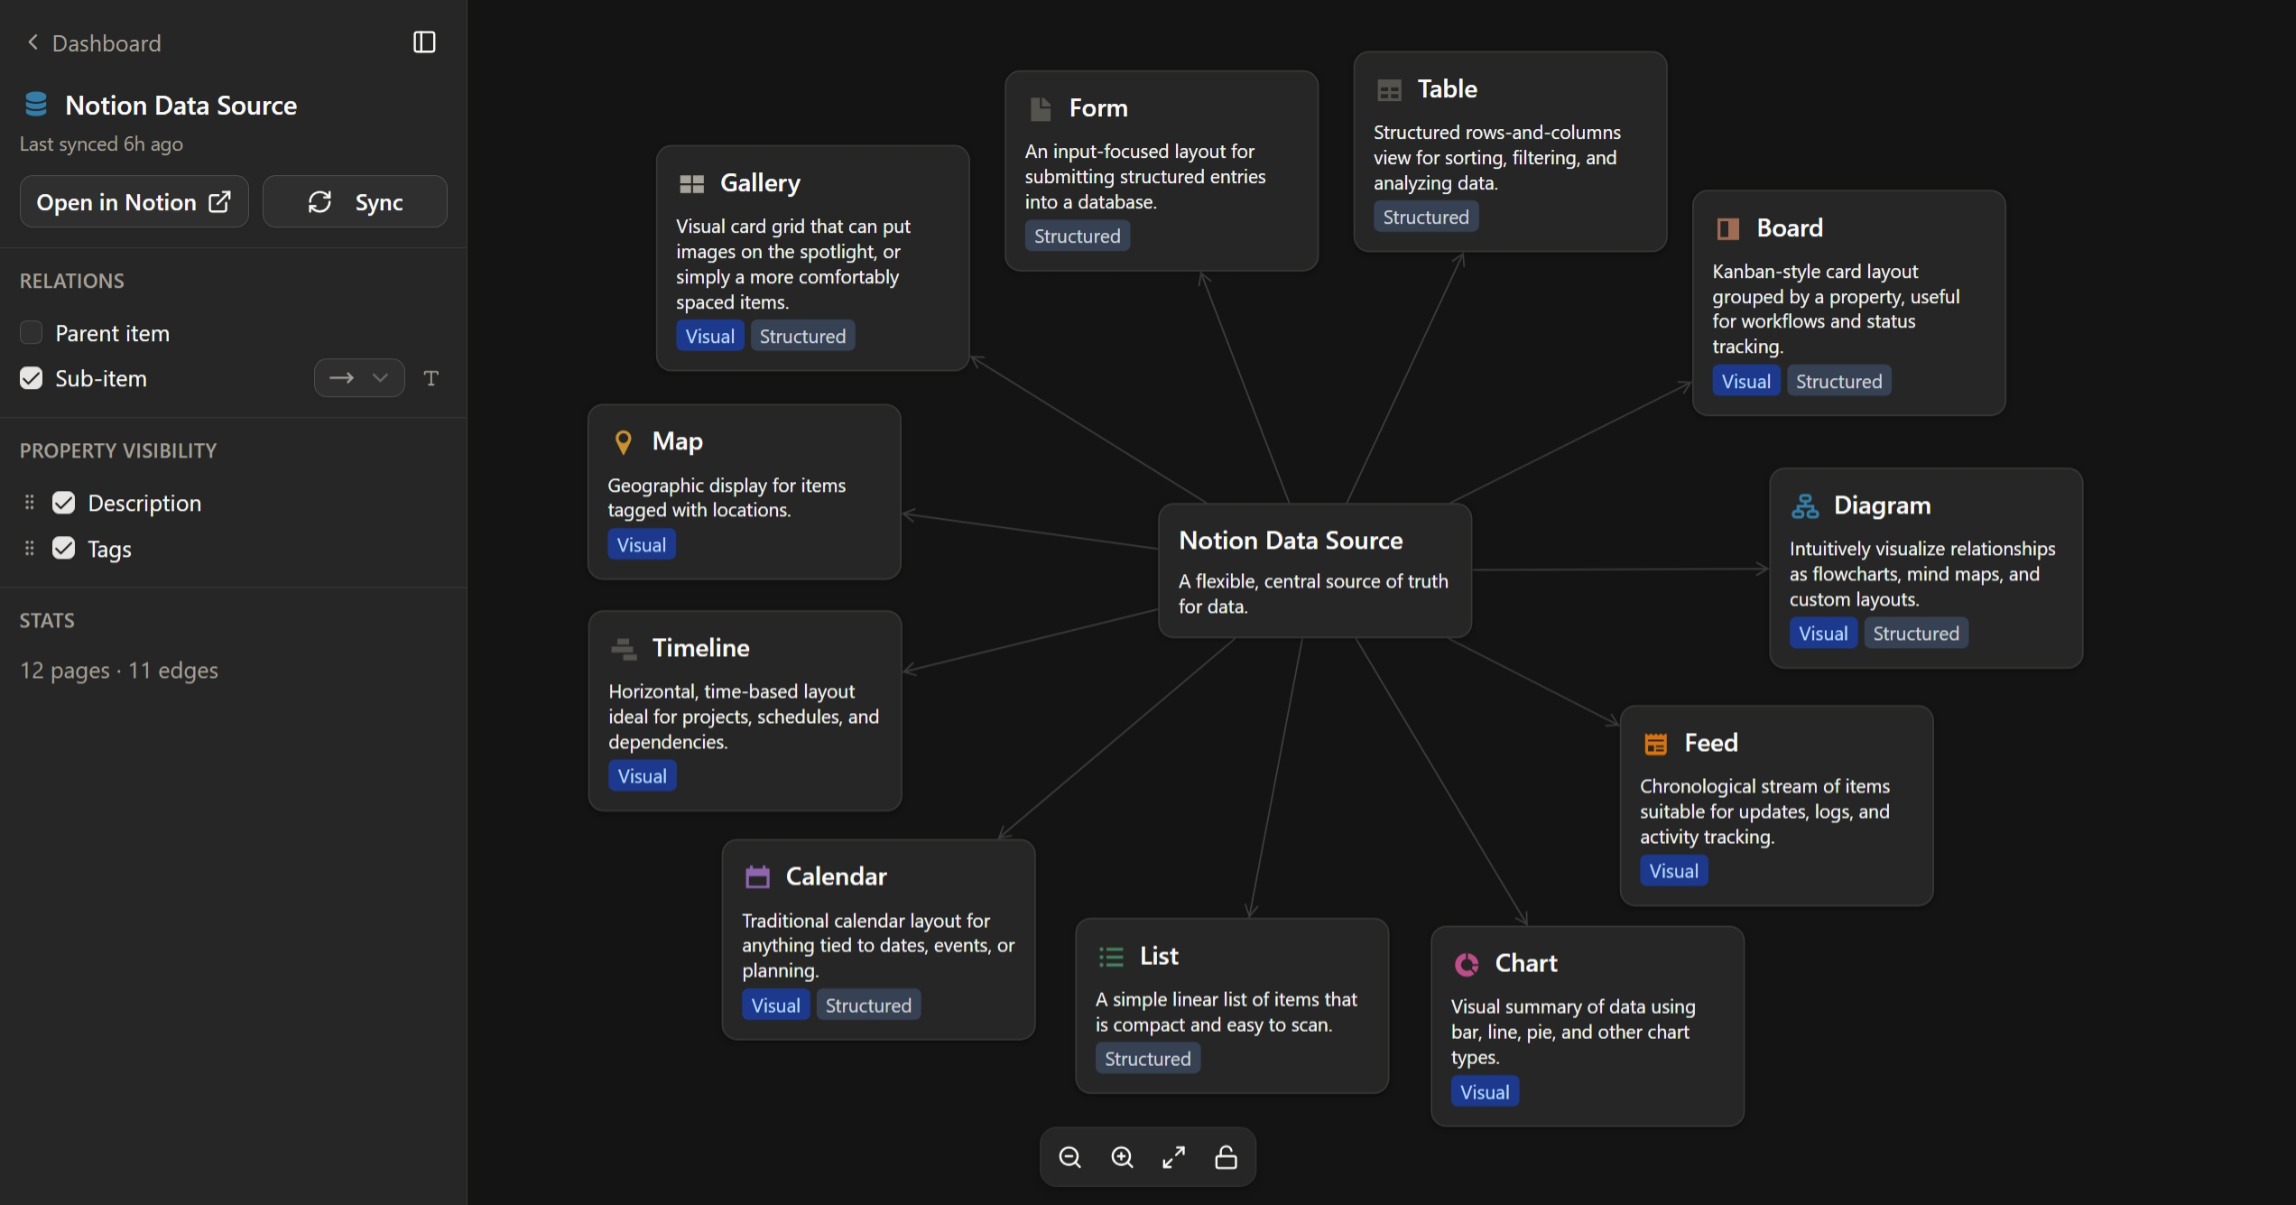Collapse the sidebar panel icon

(x=424, y=42)
